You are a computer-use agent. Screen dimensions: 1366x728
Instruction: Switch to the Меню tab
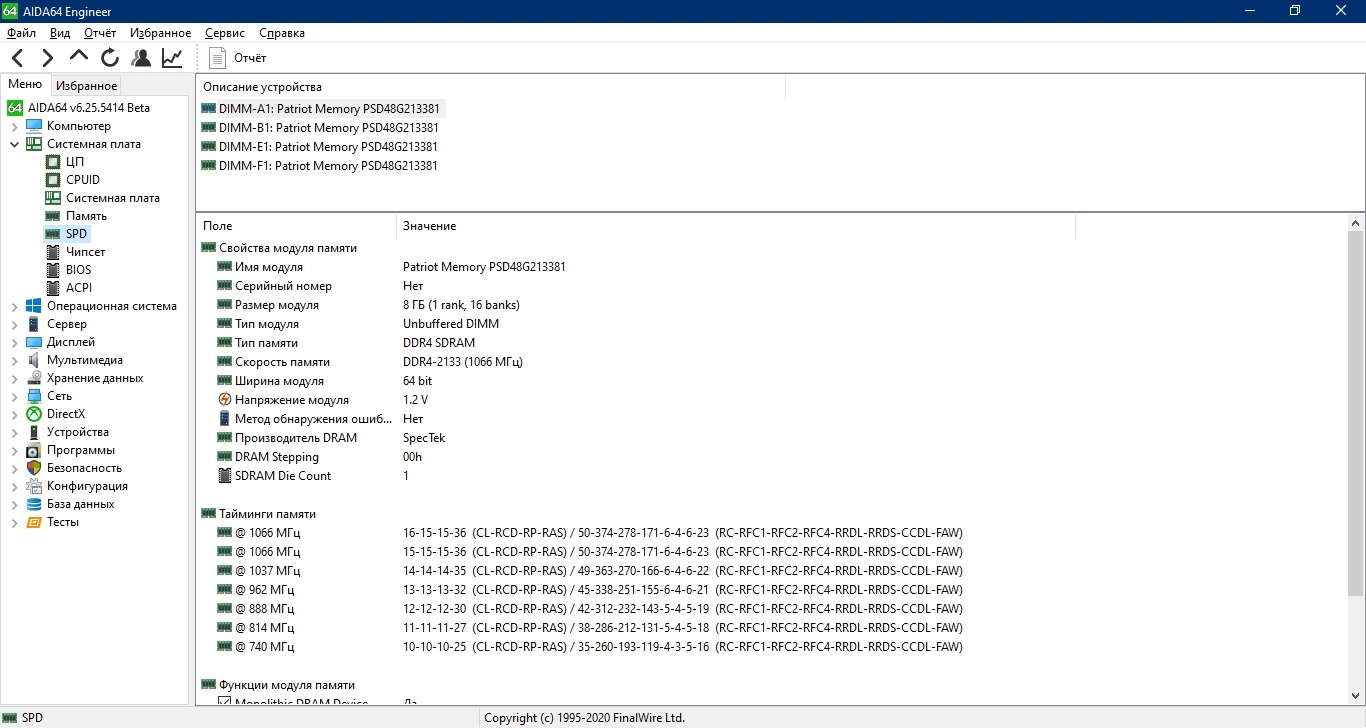[x=25, y=85]
